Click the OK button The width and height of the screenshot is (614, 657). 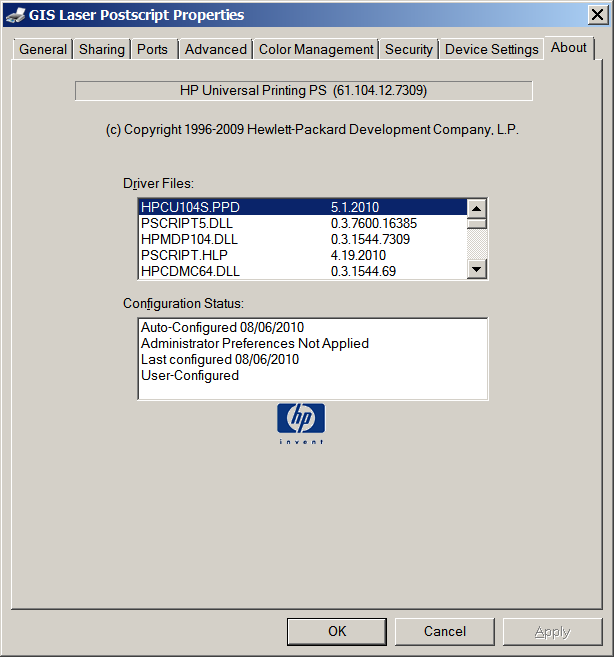point(337,631)
